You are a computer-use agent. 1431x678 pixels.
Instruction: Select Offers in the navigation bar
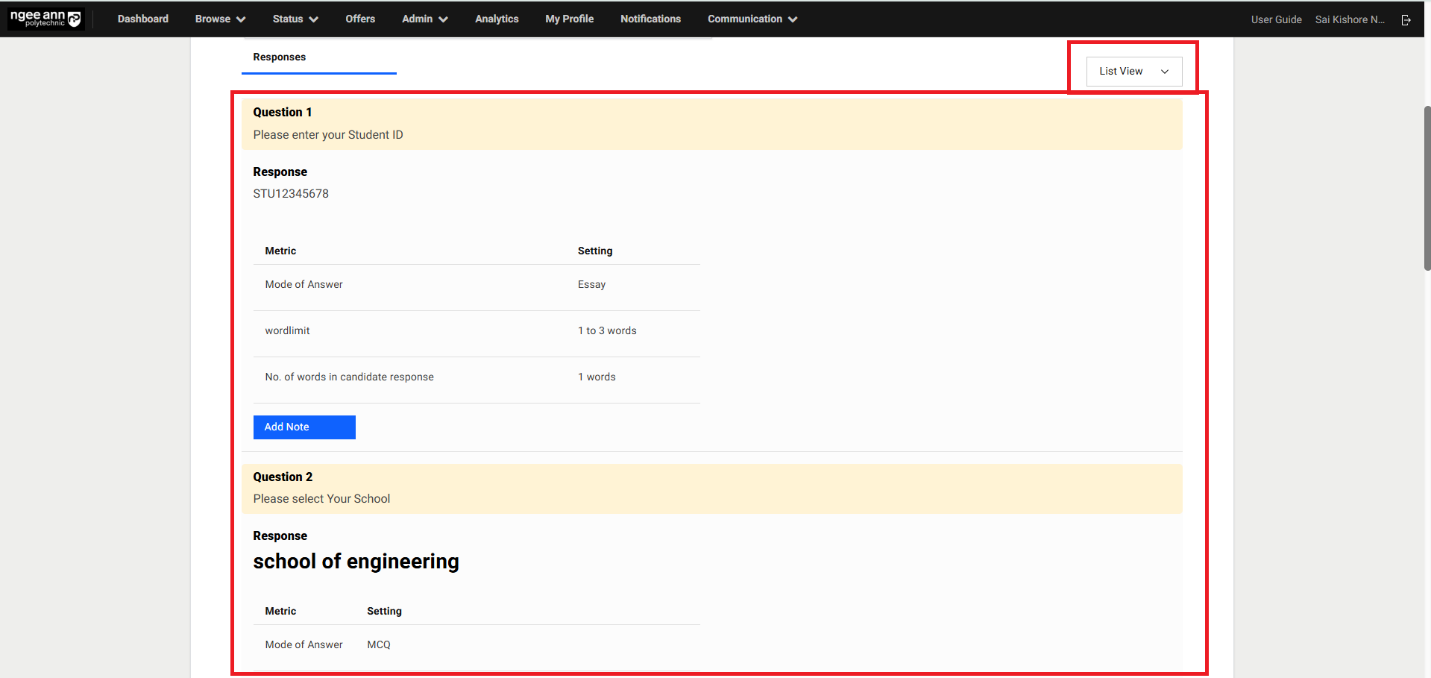coord(360,19)
